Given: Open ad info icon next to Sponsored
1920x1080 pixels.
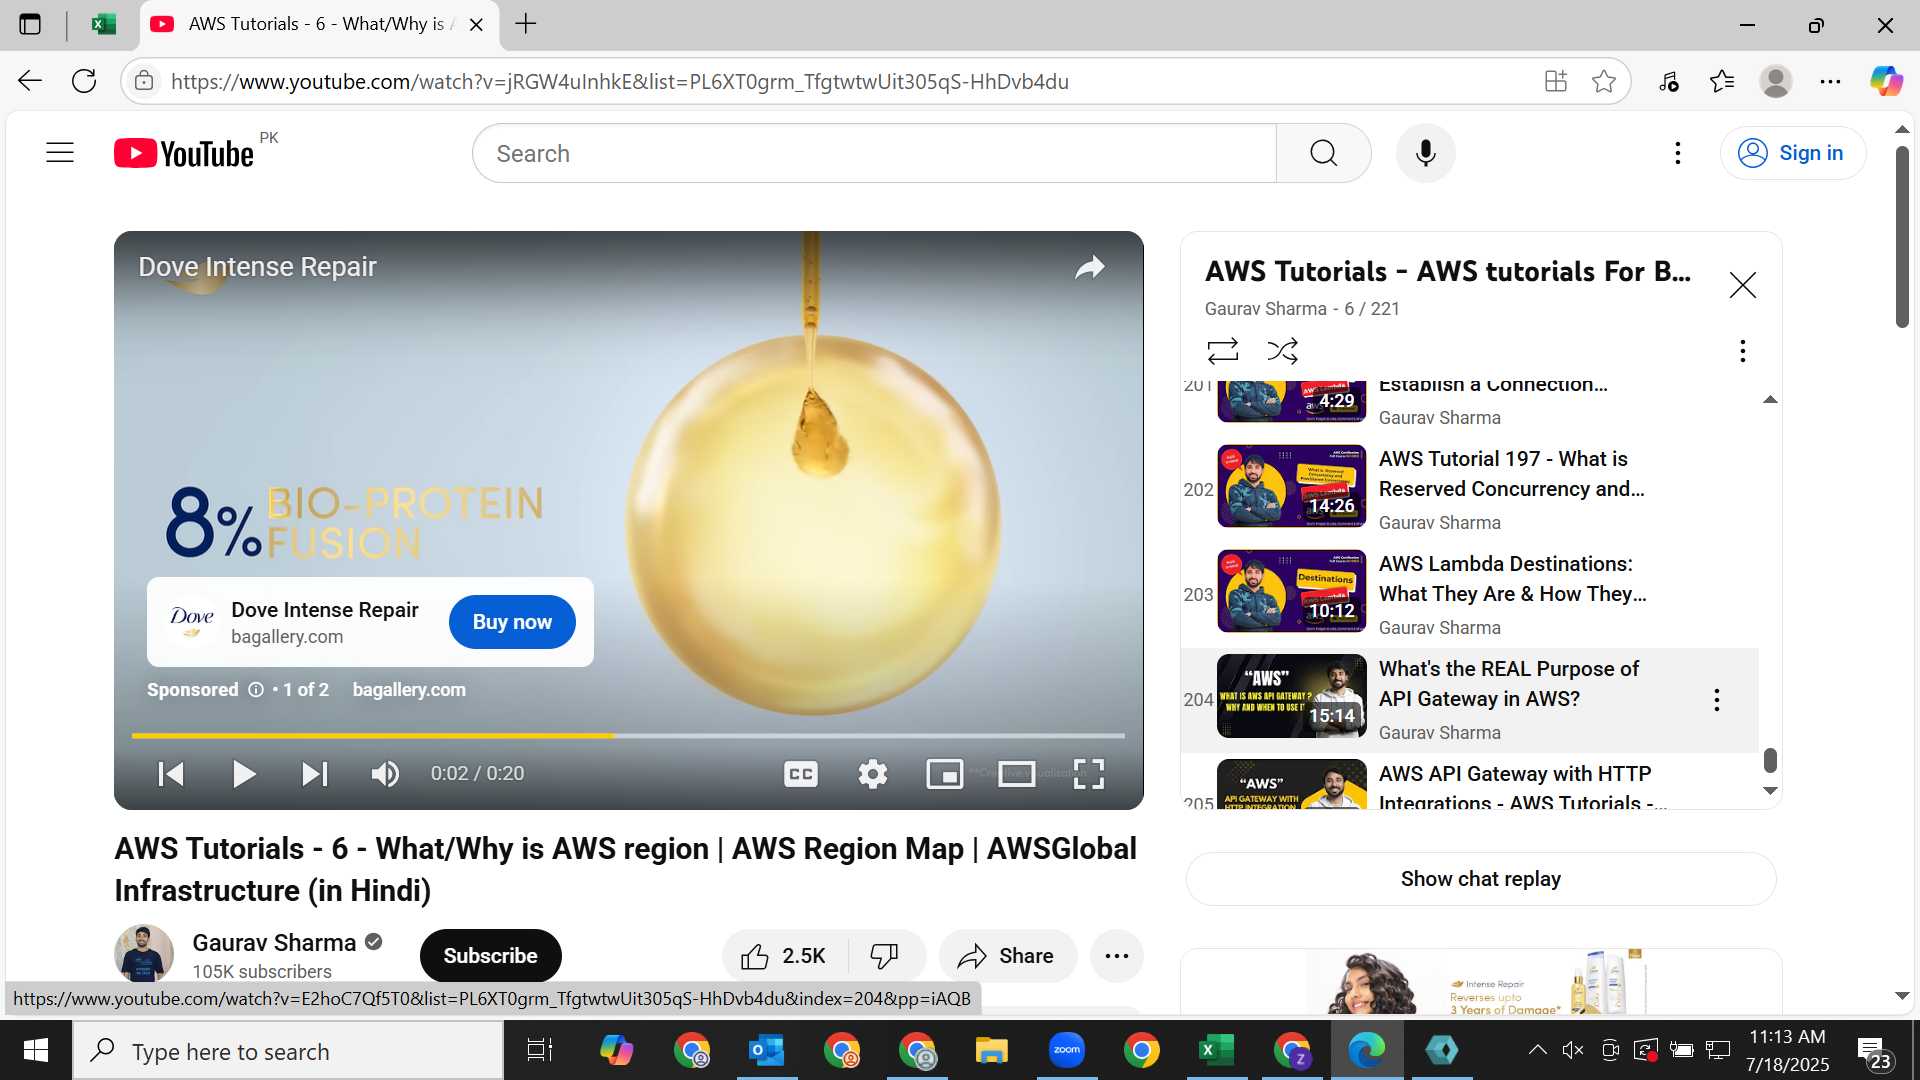Looking at the screenshot, I should [256, 690].
